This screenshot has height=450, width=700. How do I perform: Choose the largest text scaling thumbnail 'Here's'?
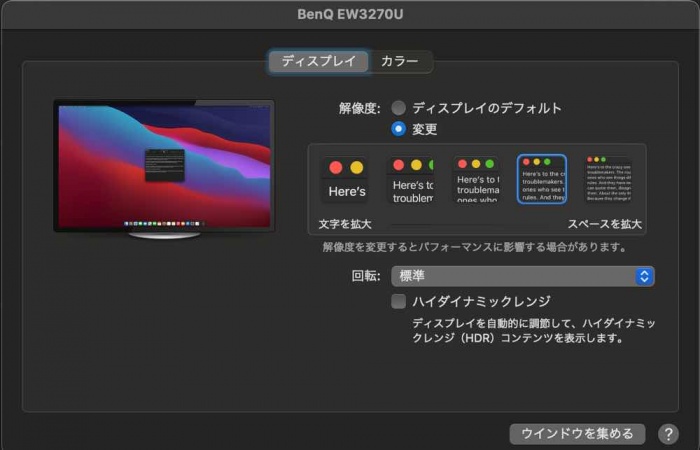[346, 179]
